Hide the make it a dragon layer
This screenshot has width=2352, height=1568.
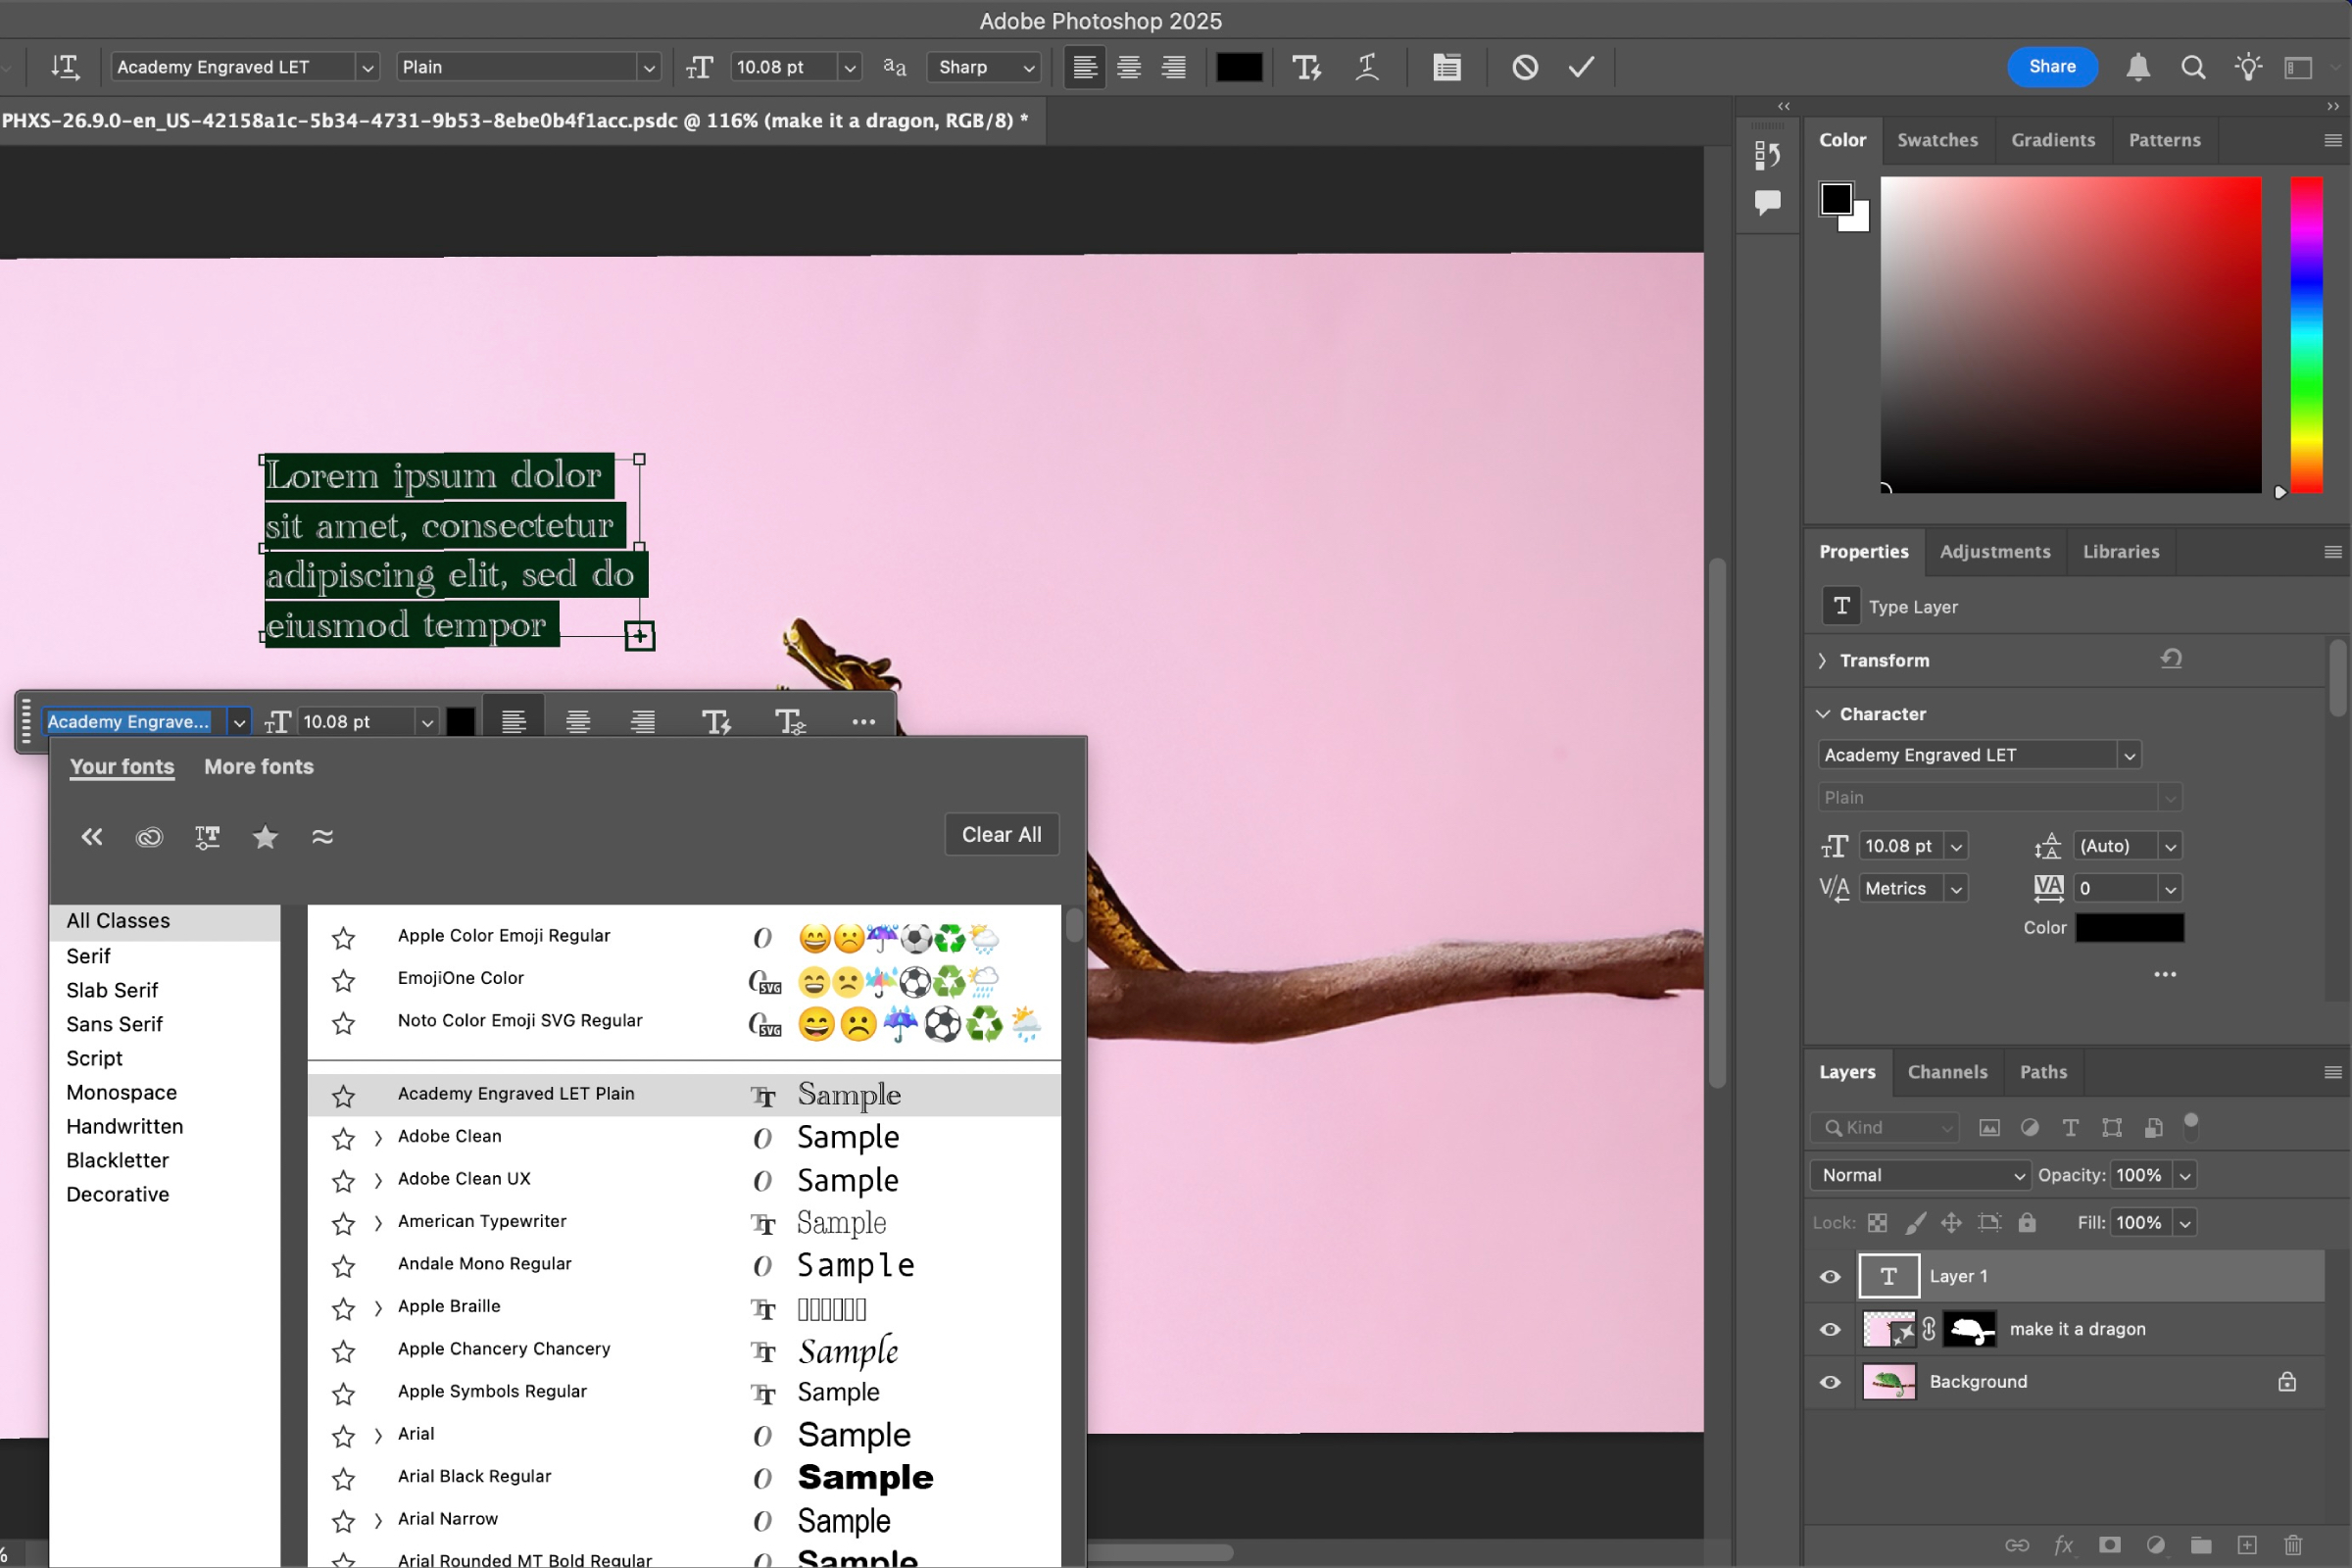(x=1829, y=1329)
